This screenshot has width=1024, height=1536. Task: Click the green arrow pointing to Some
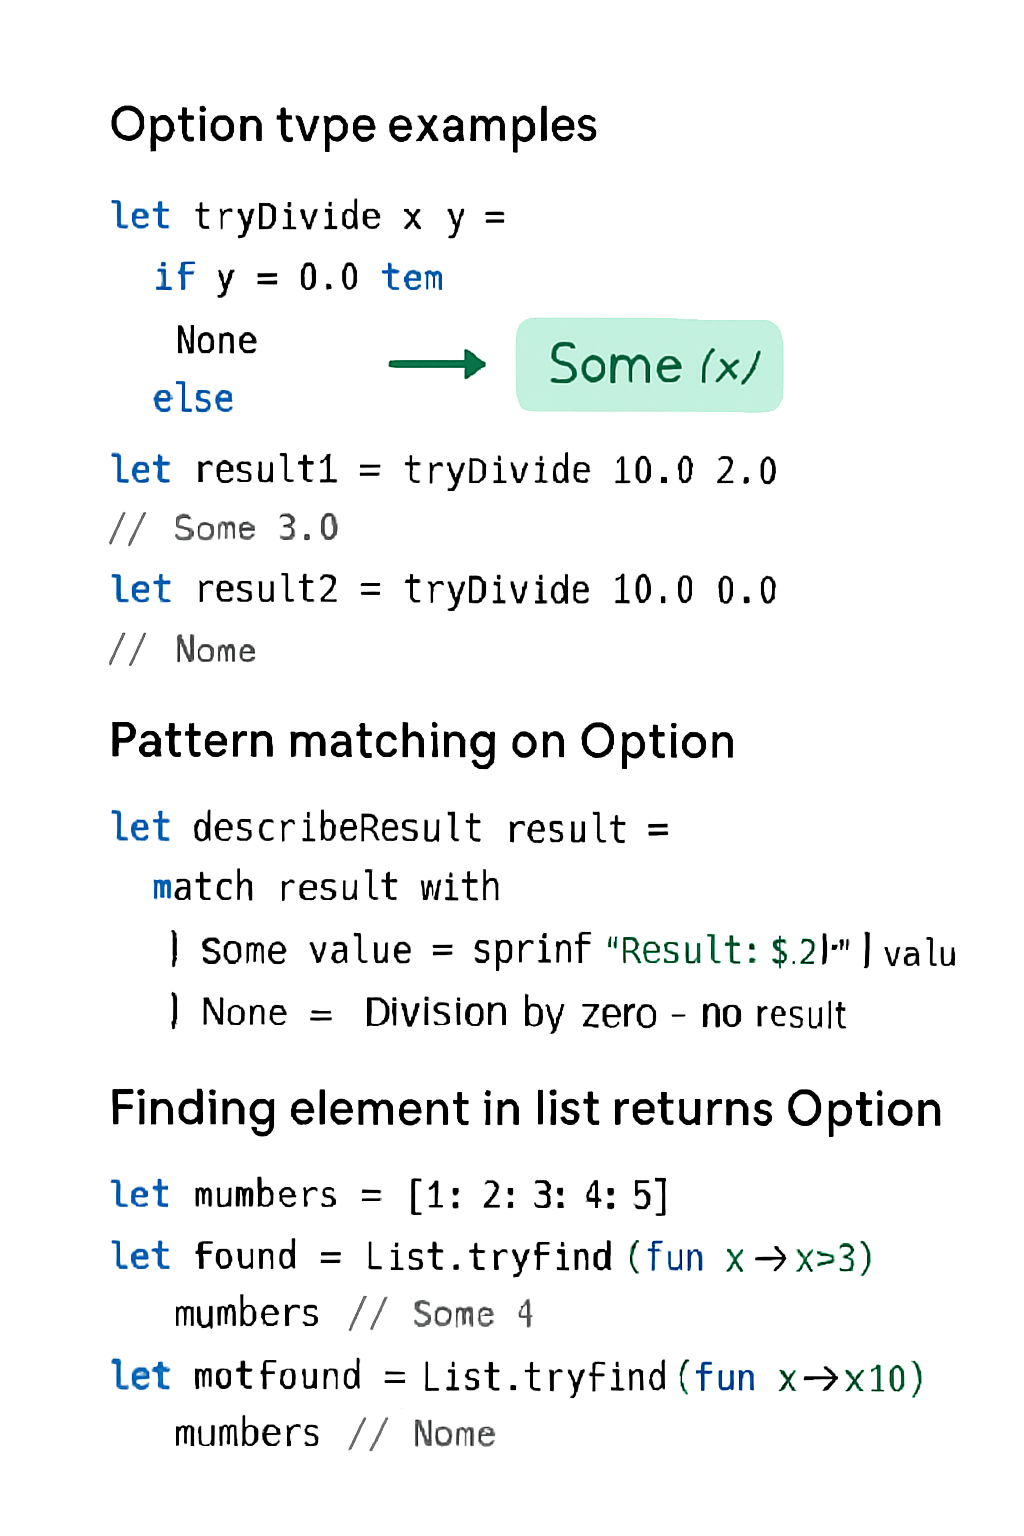pos(436,364)
